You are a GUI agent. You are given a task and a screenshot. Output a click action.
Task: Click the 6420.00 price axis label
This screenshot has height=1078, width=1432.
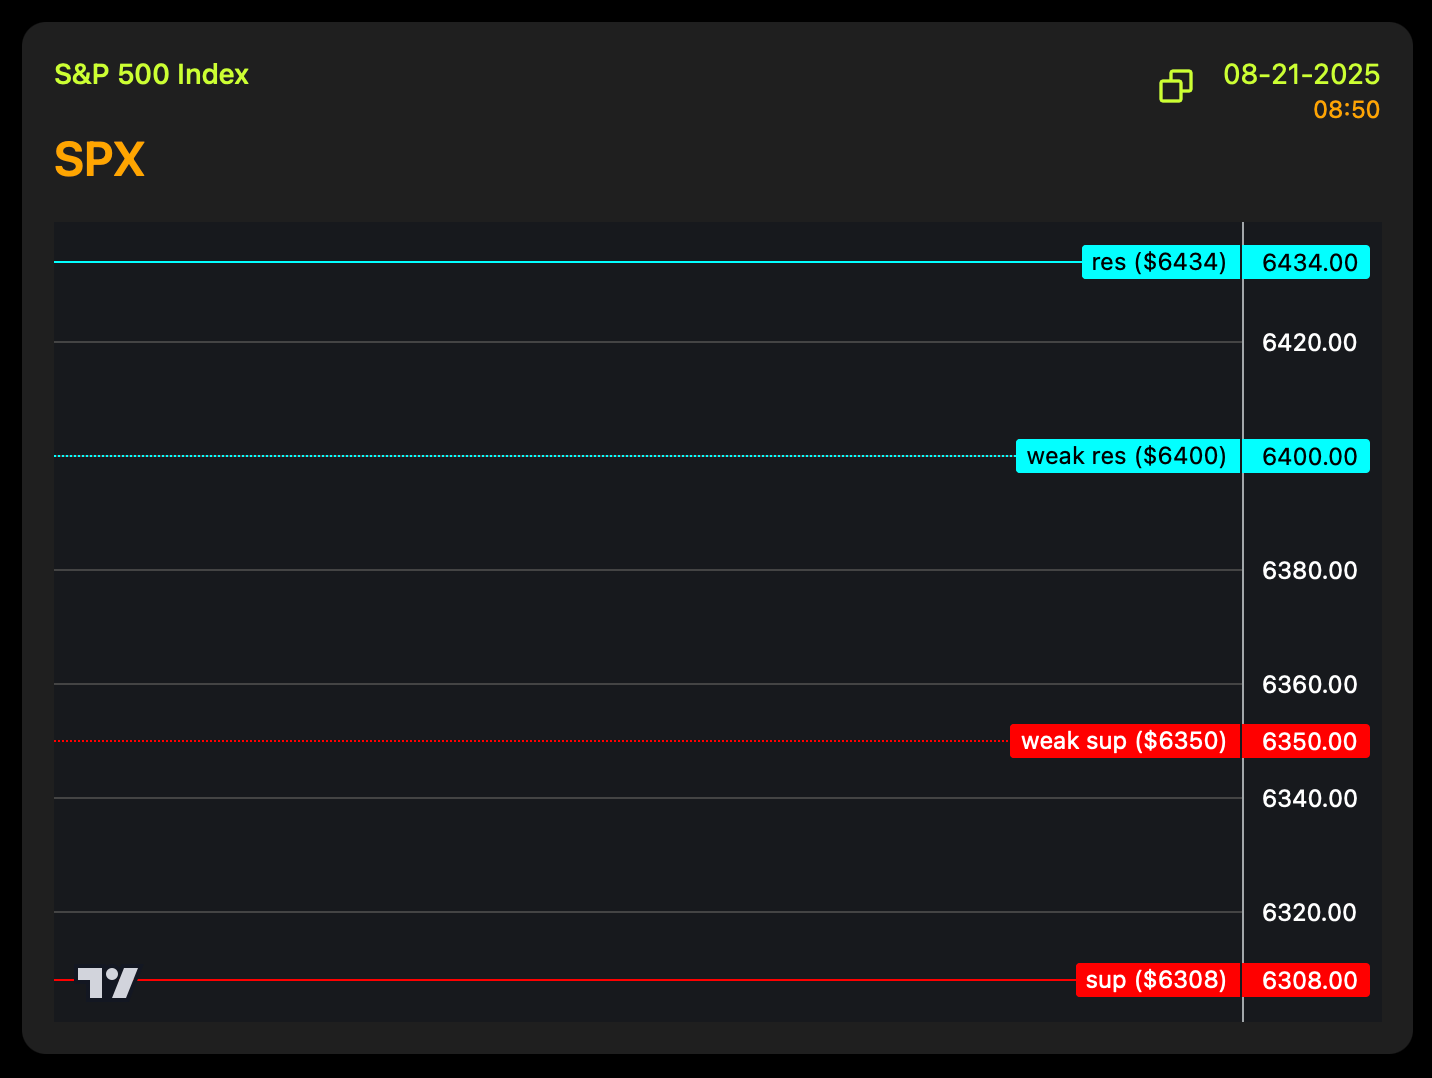click(1309, 343)
